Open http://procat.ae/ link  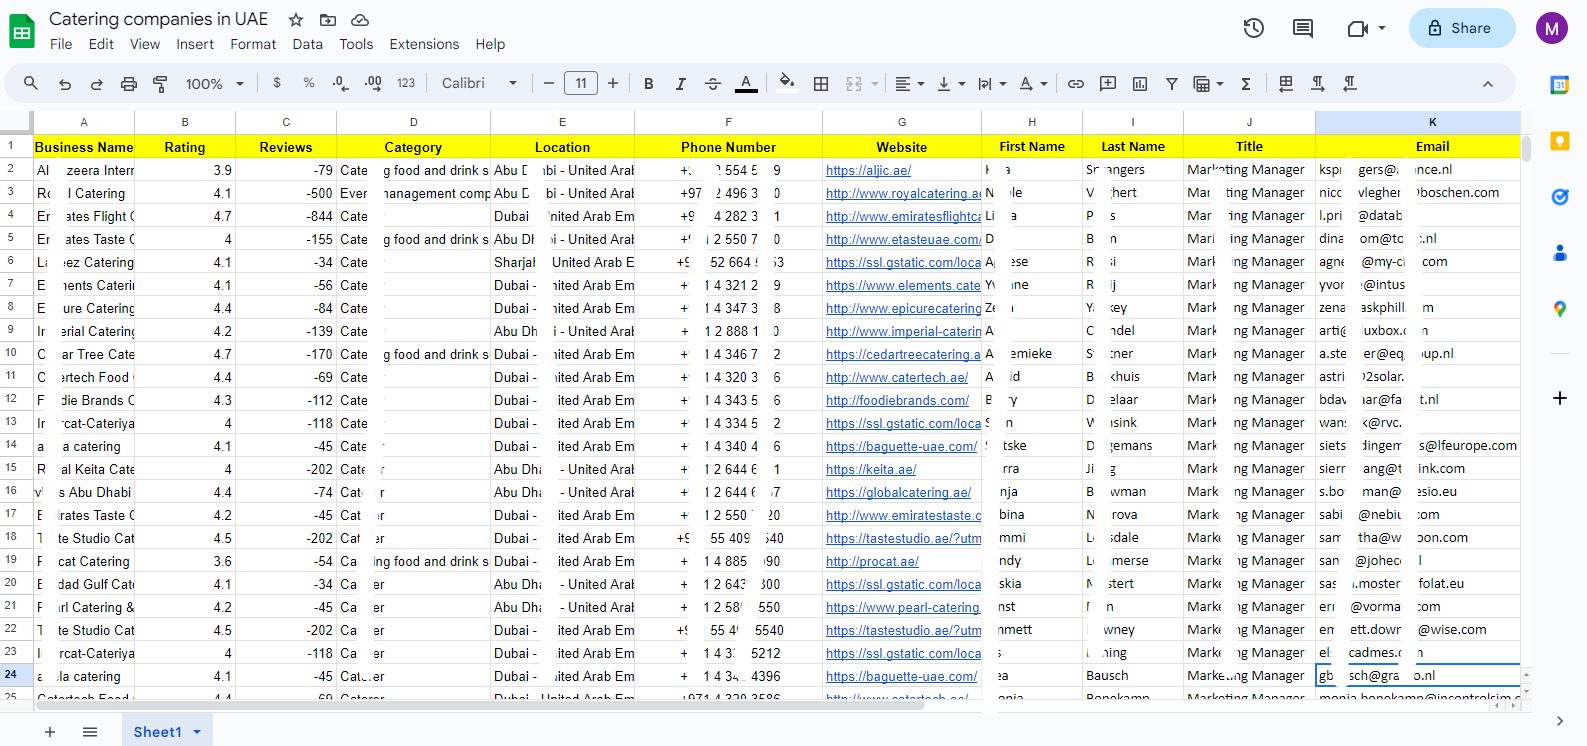(872, 561)
